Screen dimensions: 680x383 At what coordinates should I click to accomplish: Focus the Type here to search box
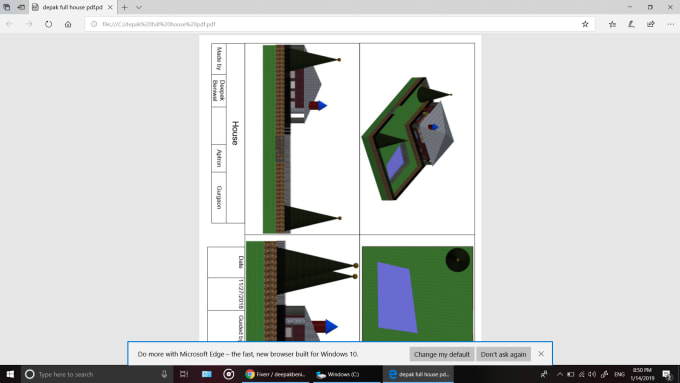pos(98,374)
